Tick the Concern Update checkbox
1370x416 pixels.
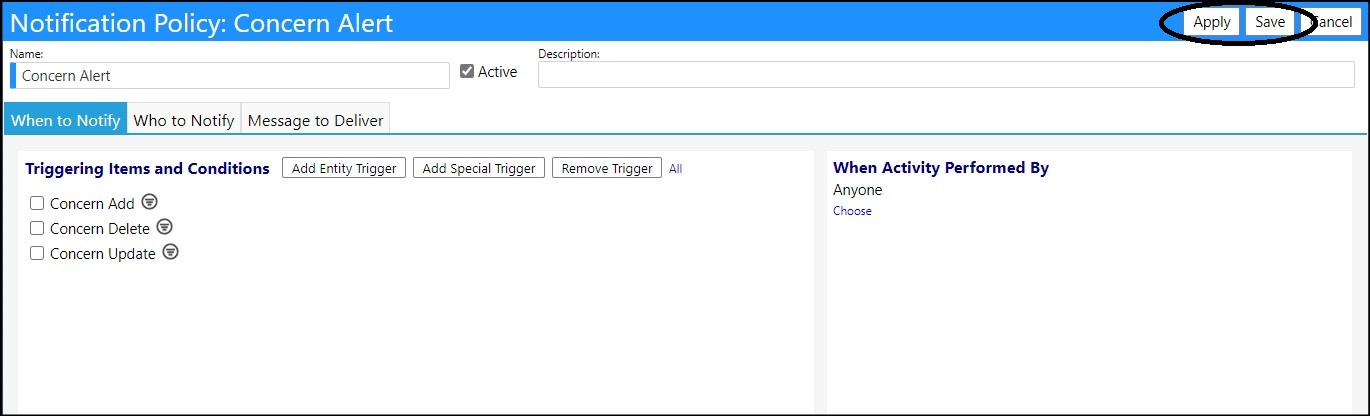[37, 253]
